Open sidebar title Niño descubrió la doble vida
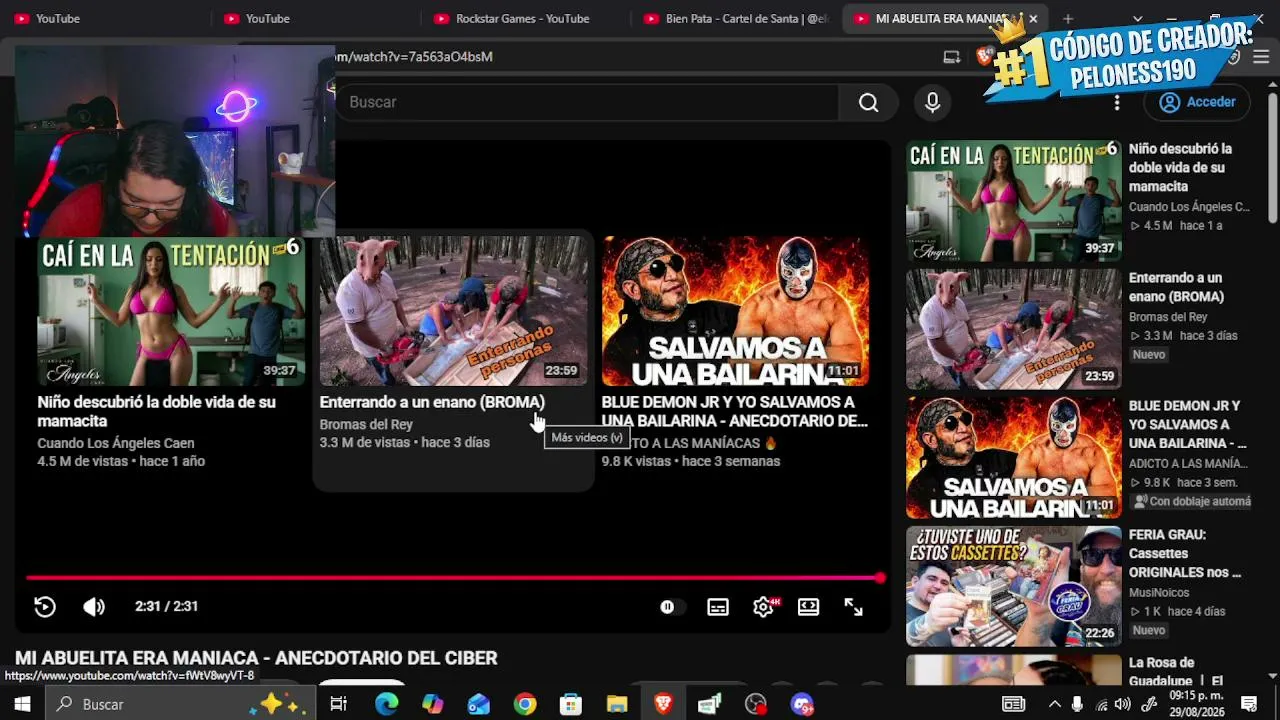The height and width of the screenshot is (720, 1280). pos(1181,167)
